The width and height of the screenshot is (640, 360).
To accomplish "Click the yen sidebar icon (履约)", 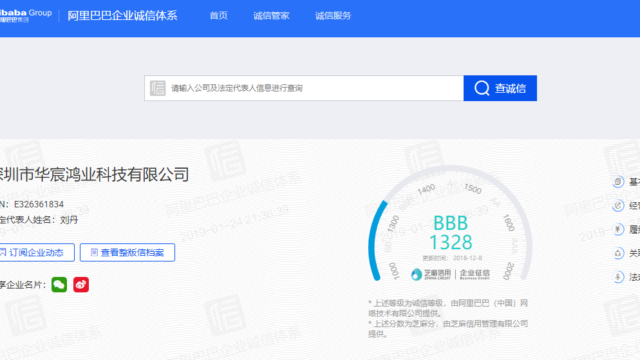I will (x=618, y=229).
